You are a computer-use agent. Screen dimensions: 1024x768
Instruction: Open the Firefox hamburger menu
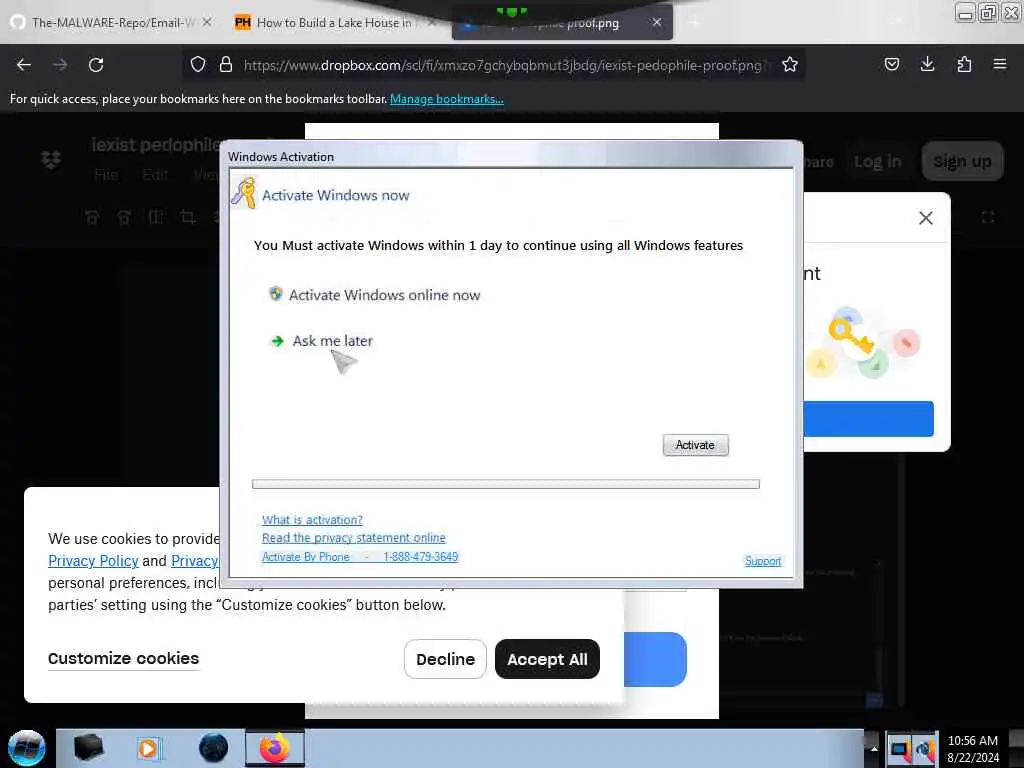click(x=1000, y=64)
